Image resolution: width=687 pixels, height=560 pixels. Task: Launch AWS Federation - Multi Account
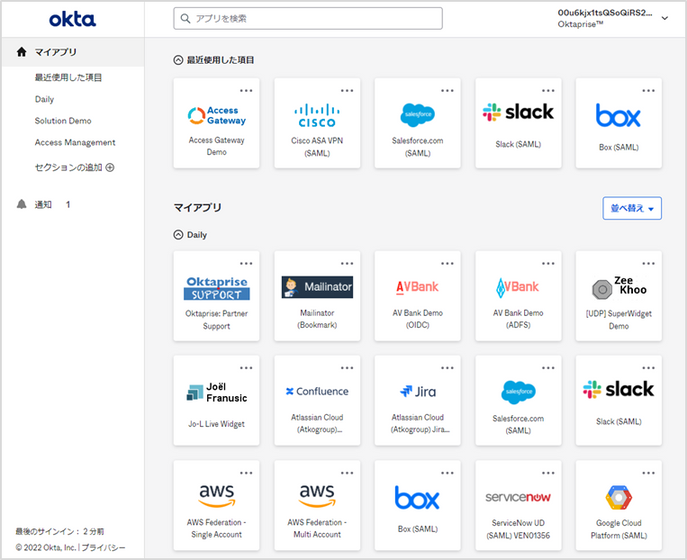317,505
